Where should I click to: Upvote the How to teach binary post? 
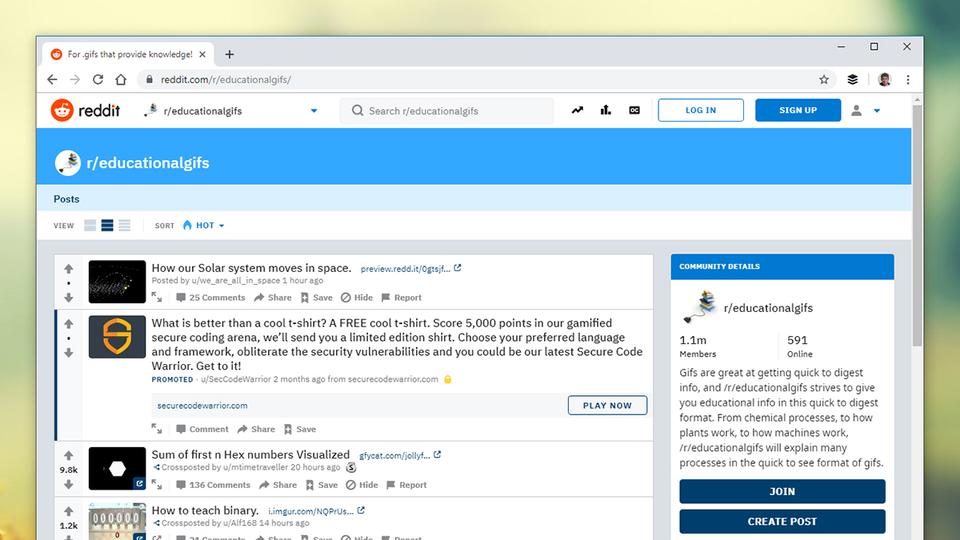(x=69, y=511)
